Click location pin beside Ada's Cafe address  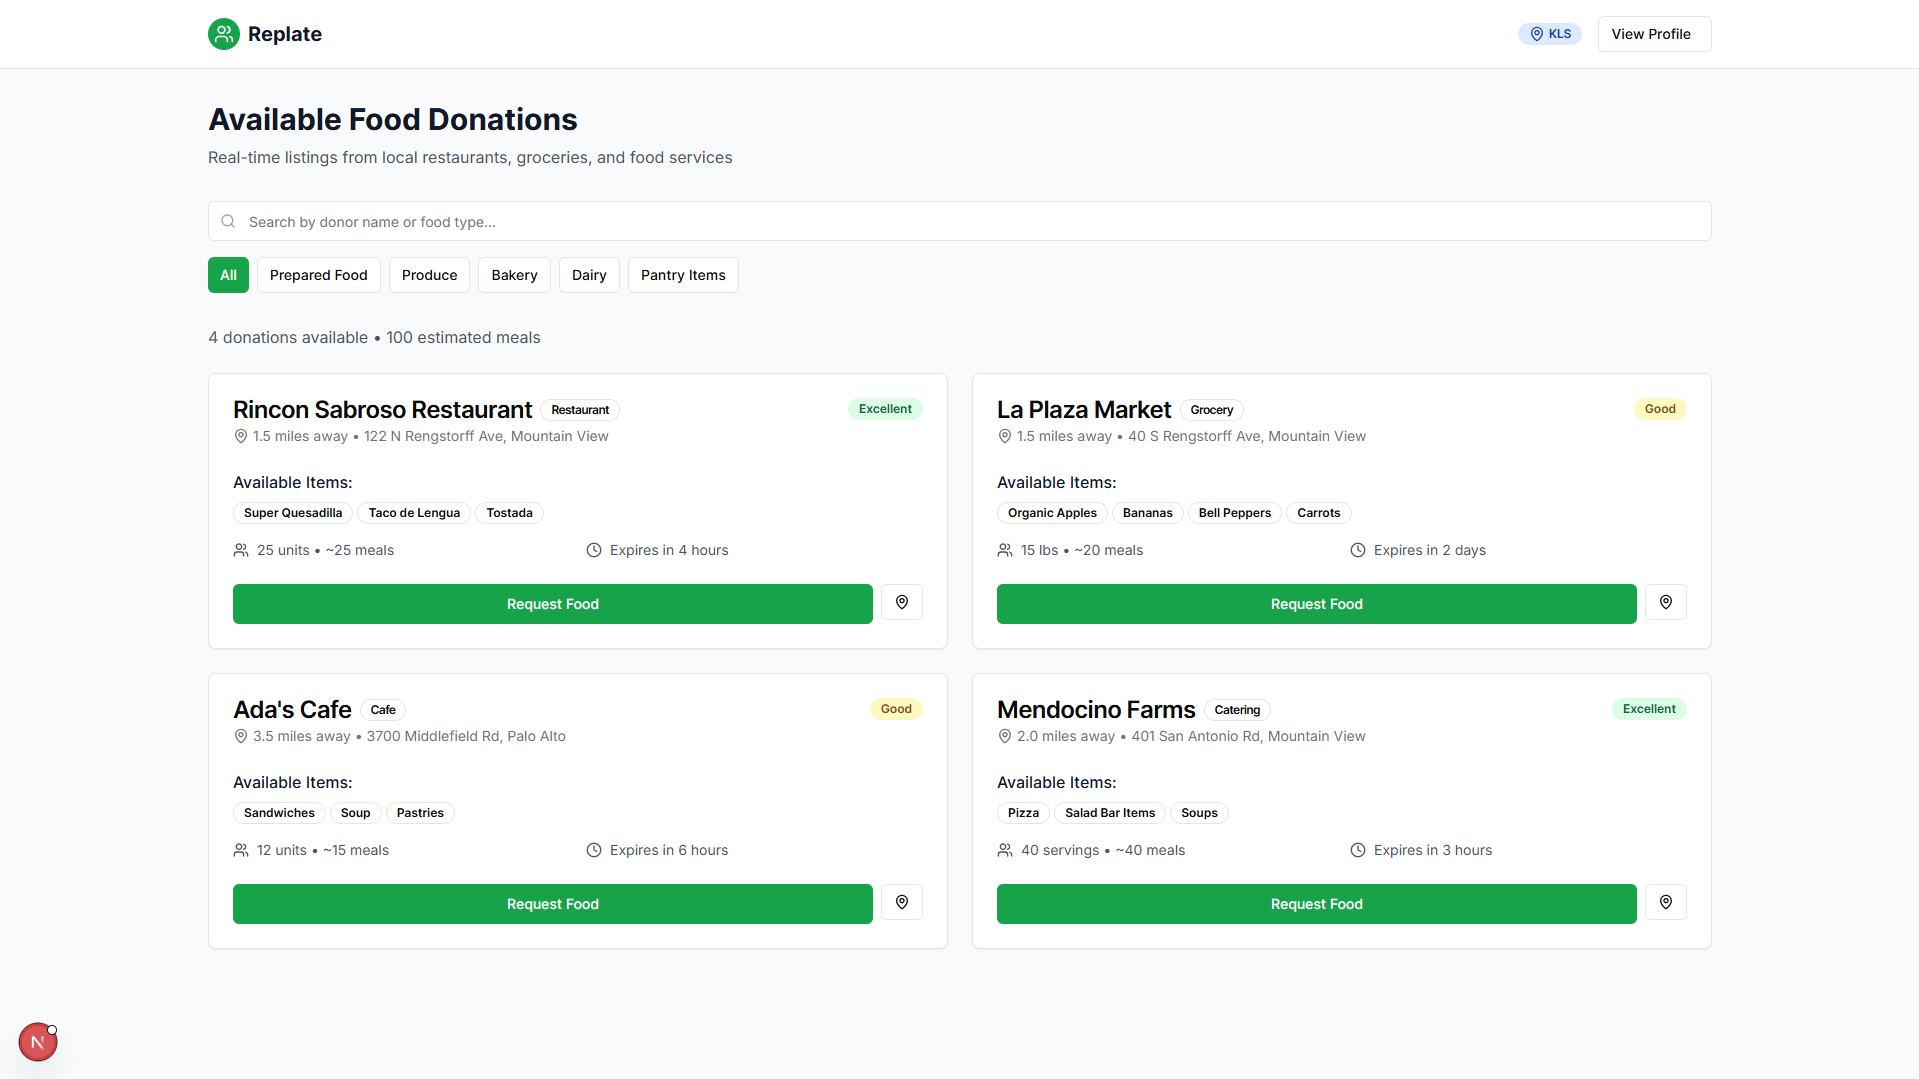tap(241, 736)
